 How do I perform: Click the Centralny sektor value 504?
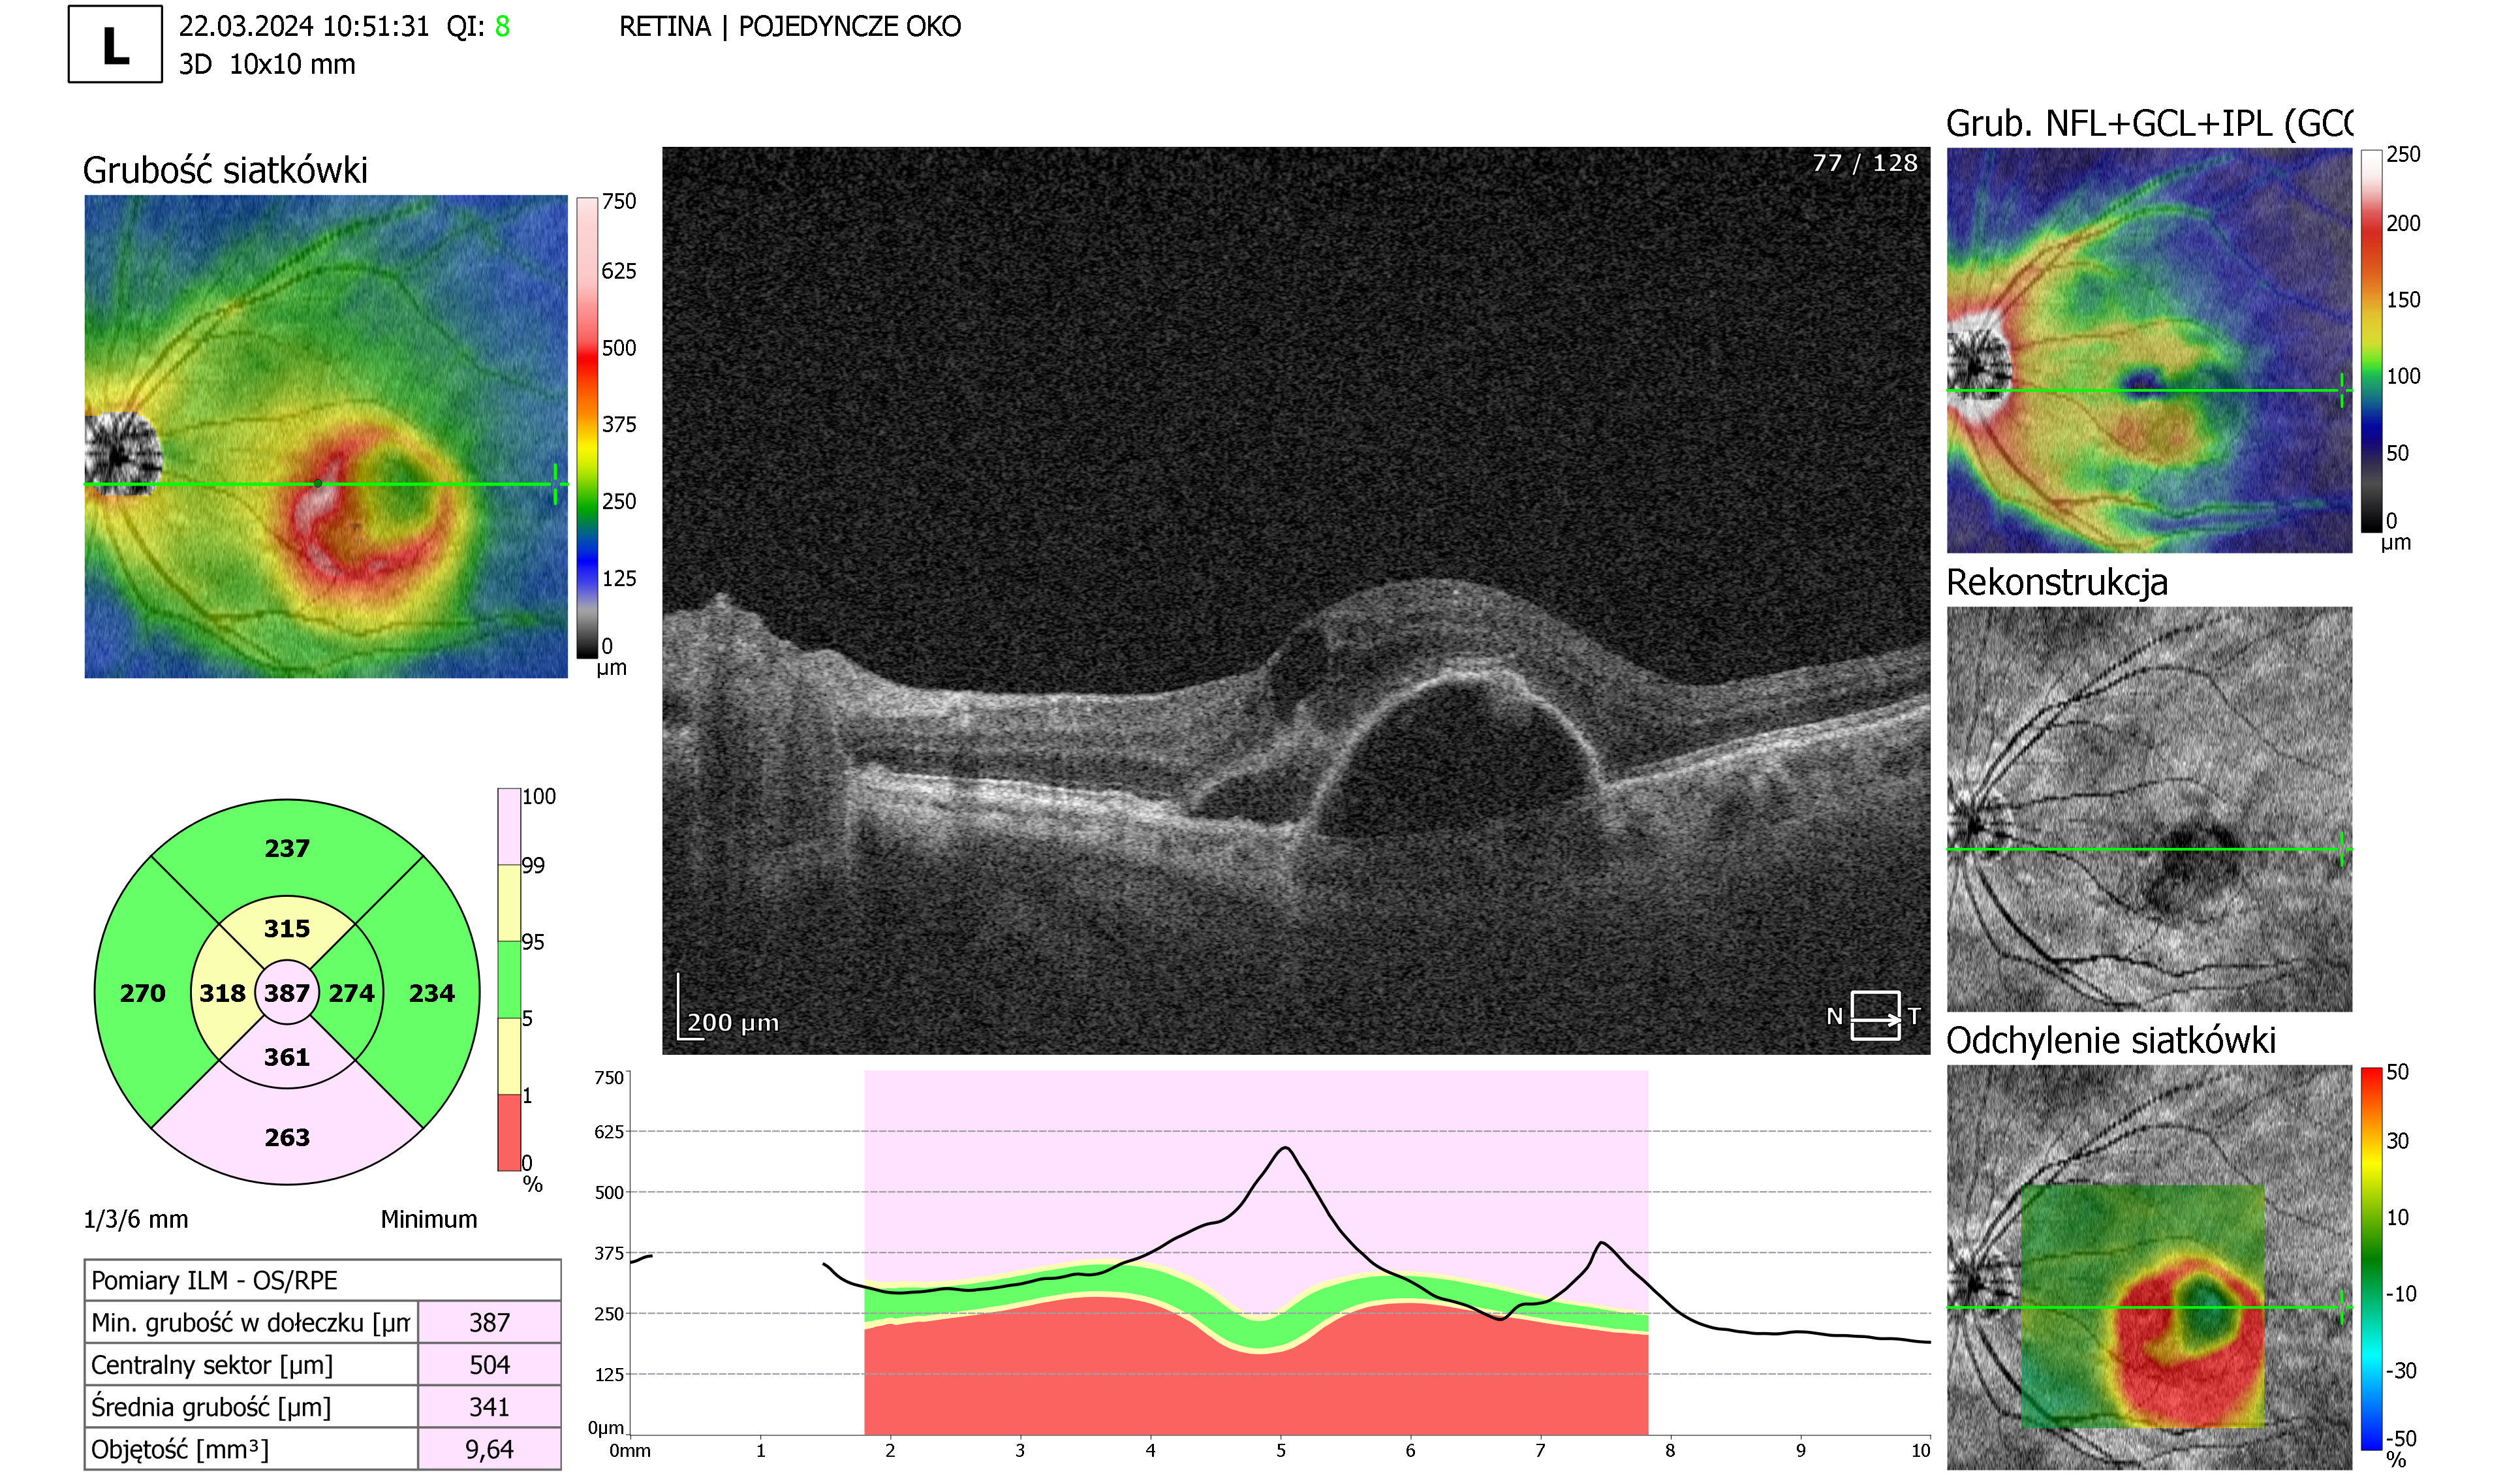(x=490, y=1364)
